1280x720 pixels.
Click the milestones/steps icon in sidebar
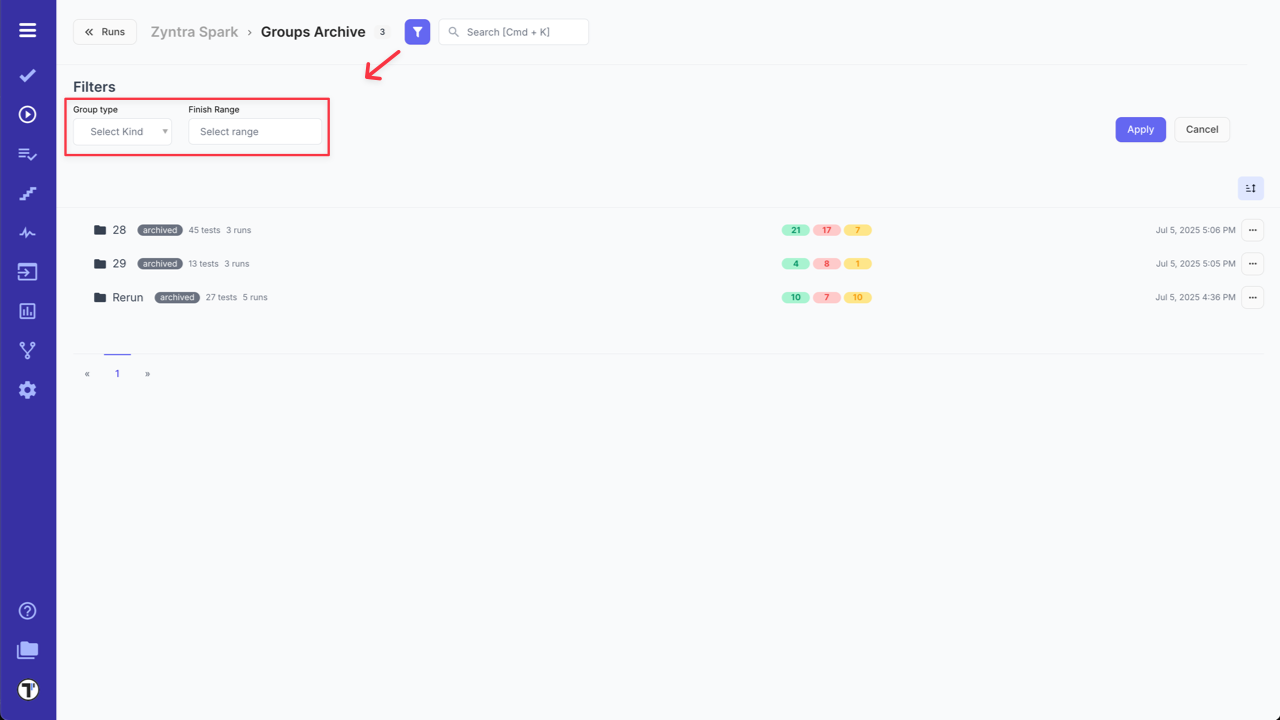click(x=27, y=192)
